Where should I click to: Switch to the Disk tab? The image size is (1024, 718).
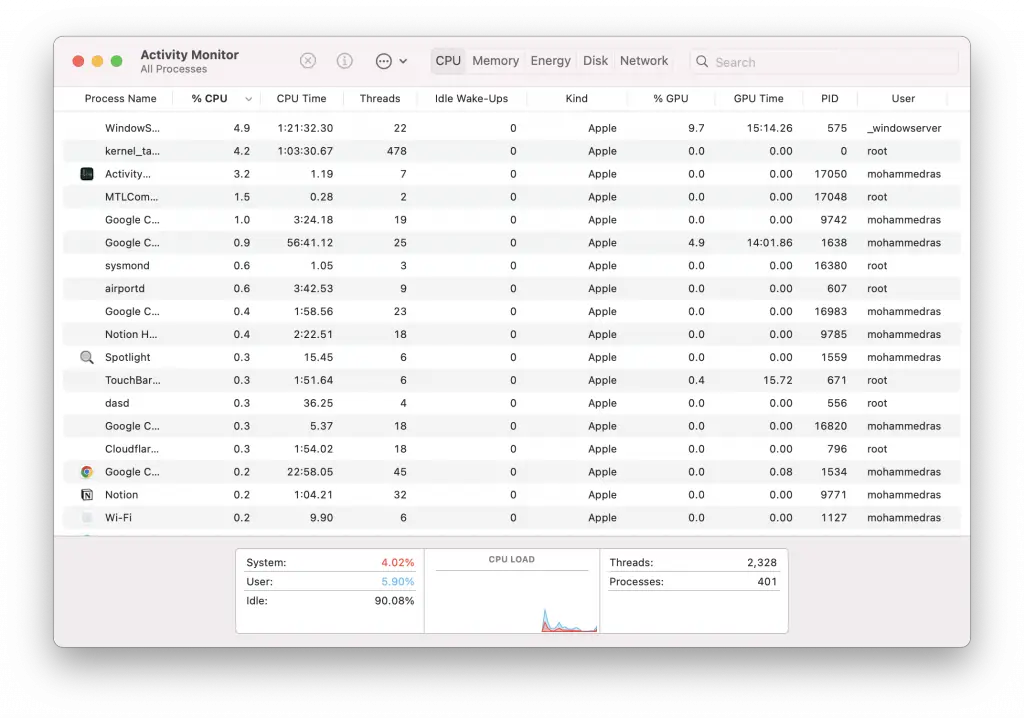(x=595, y=61)
